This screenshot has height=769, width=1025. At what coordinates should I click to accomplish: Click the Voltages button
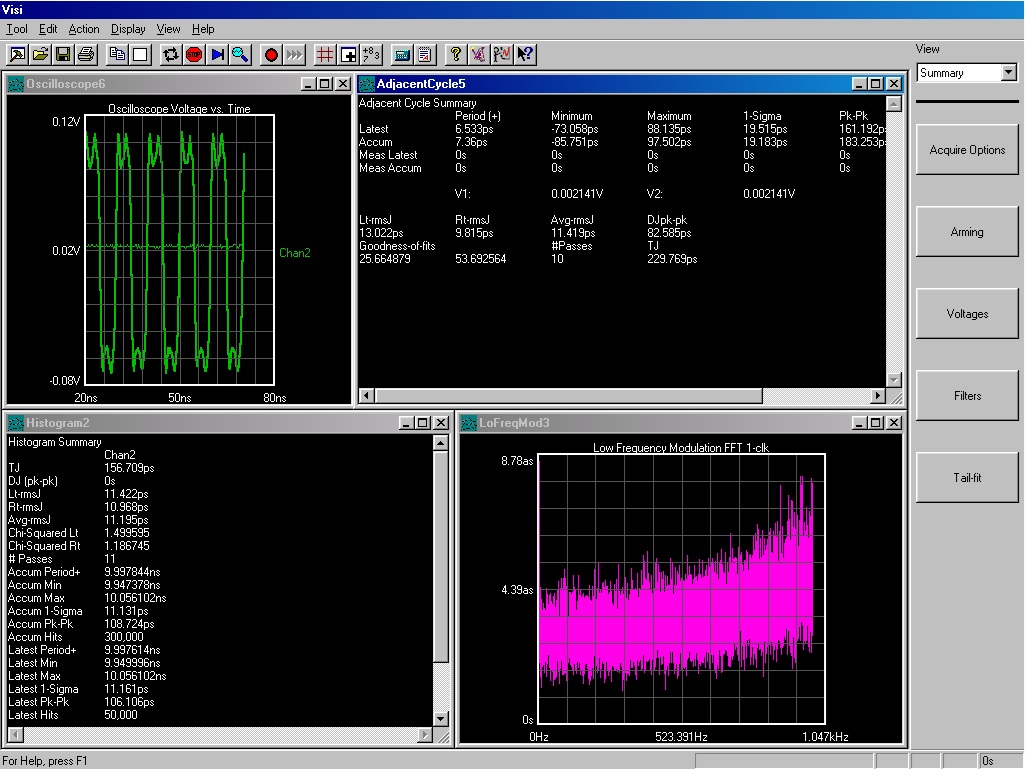tap(967, 314)
